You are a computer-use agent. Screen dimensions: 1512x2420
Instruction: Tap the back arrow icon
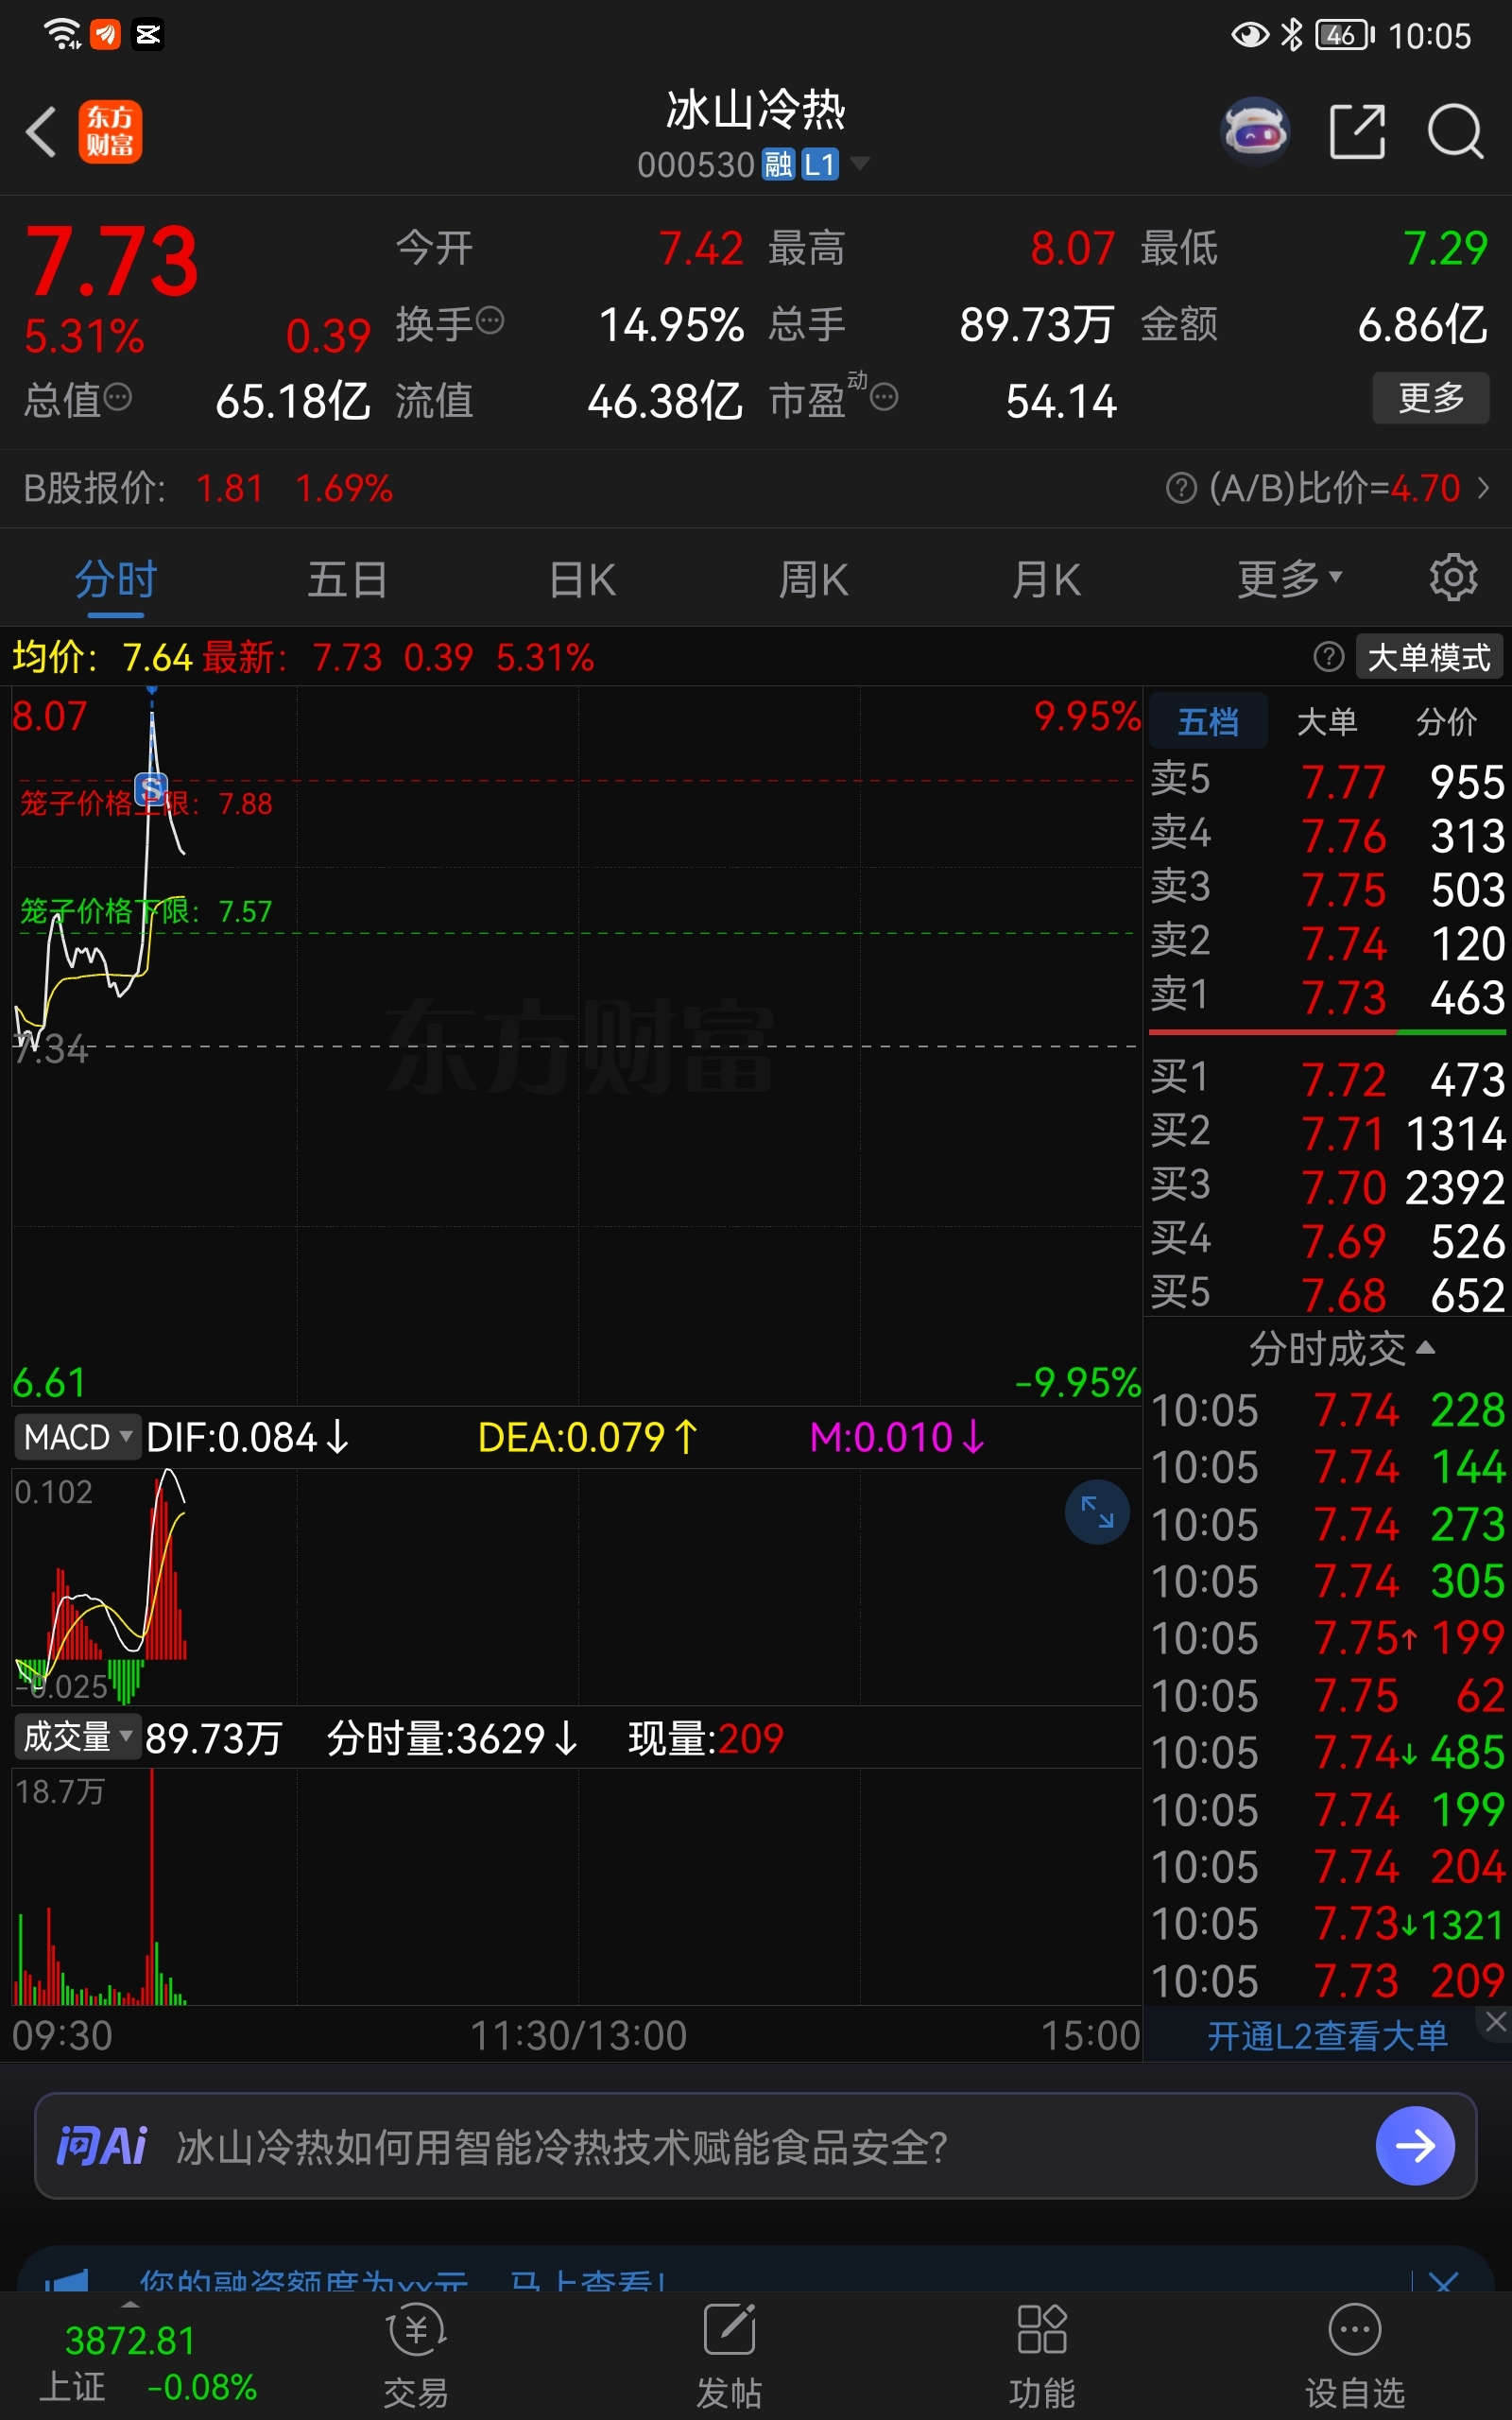41,132
